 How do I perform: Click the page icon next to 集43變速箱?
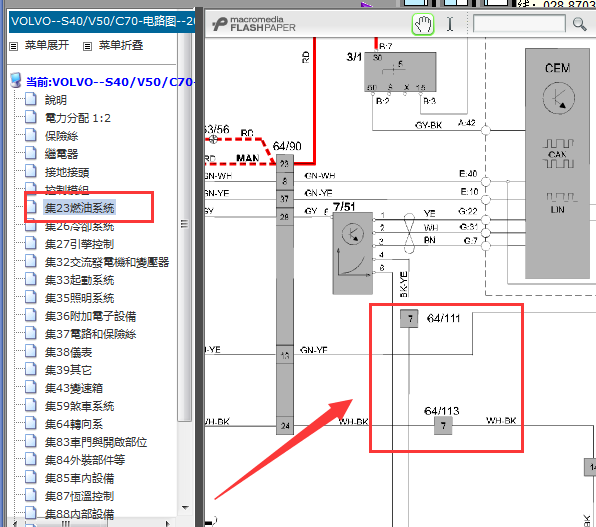coord(31,387)
